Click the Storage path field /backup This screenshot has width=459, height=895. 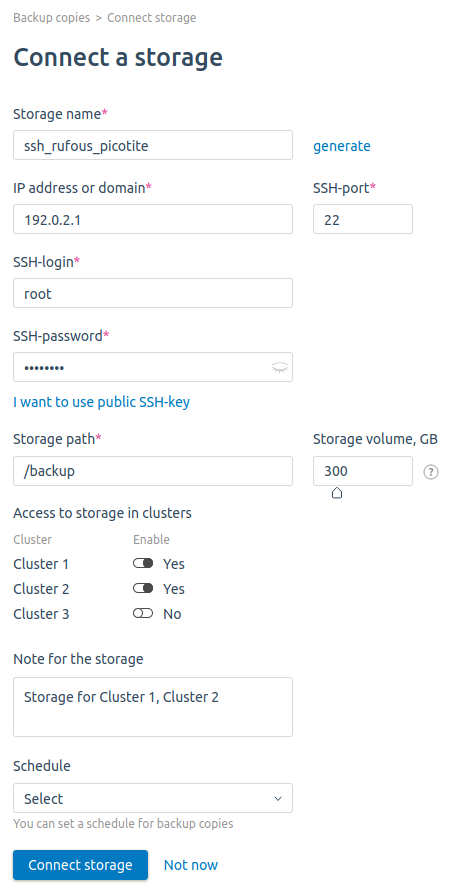(153, 471)
